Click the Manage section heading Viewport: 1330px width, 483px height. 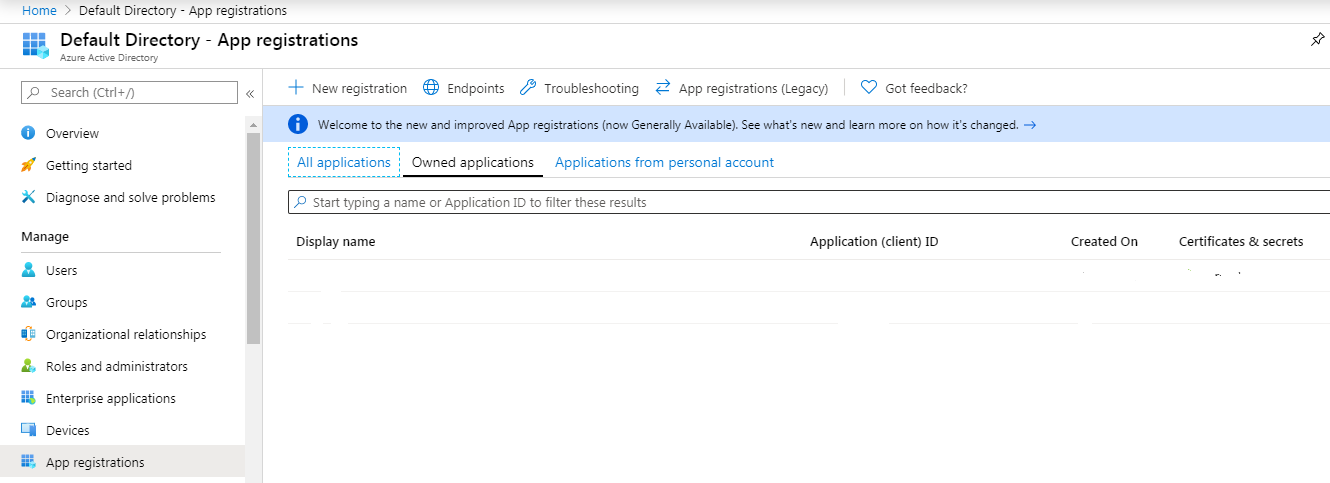(x=45, y=236)
